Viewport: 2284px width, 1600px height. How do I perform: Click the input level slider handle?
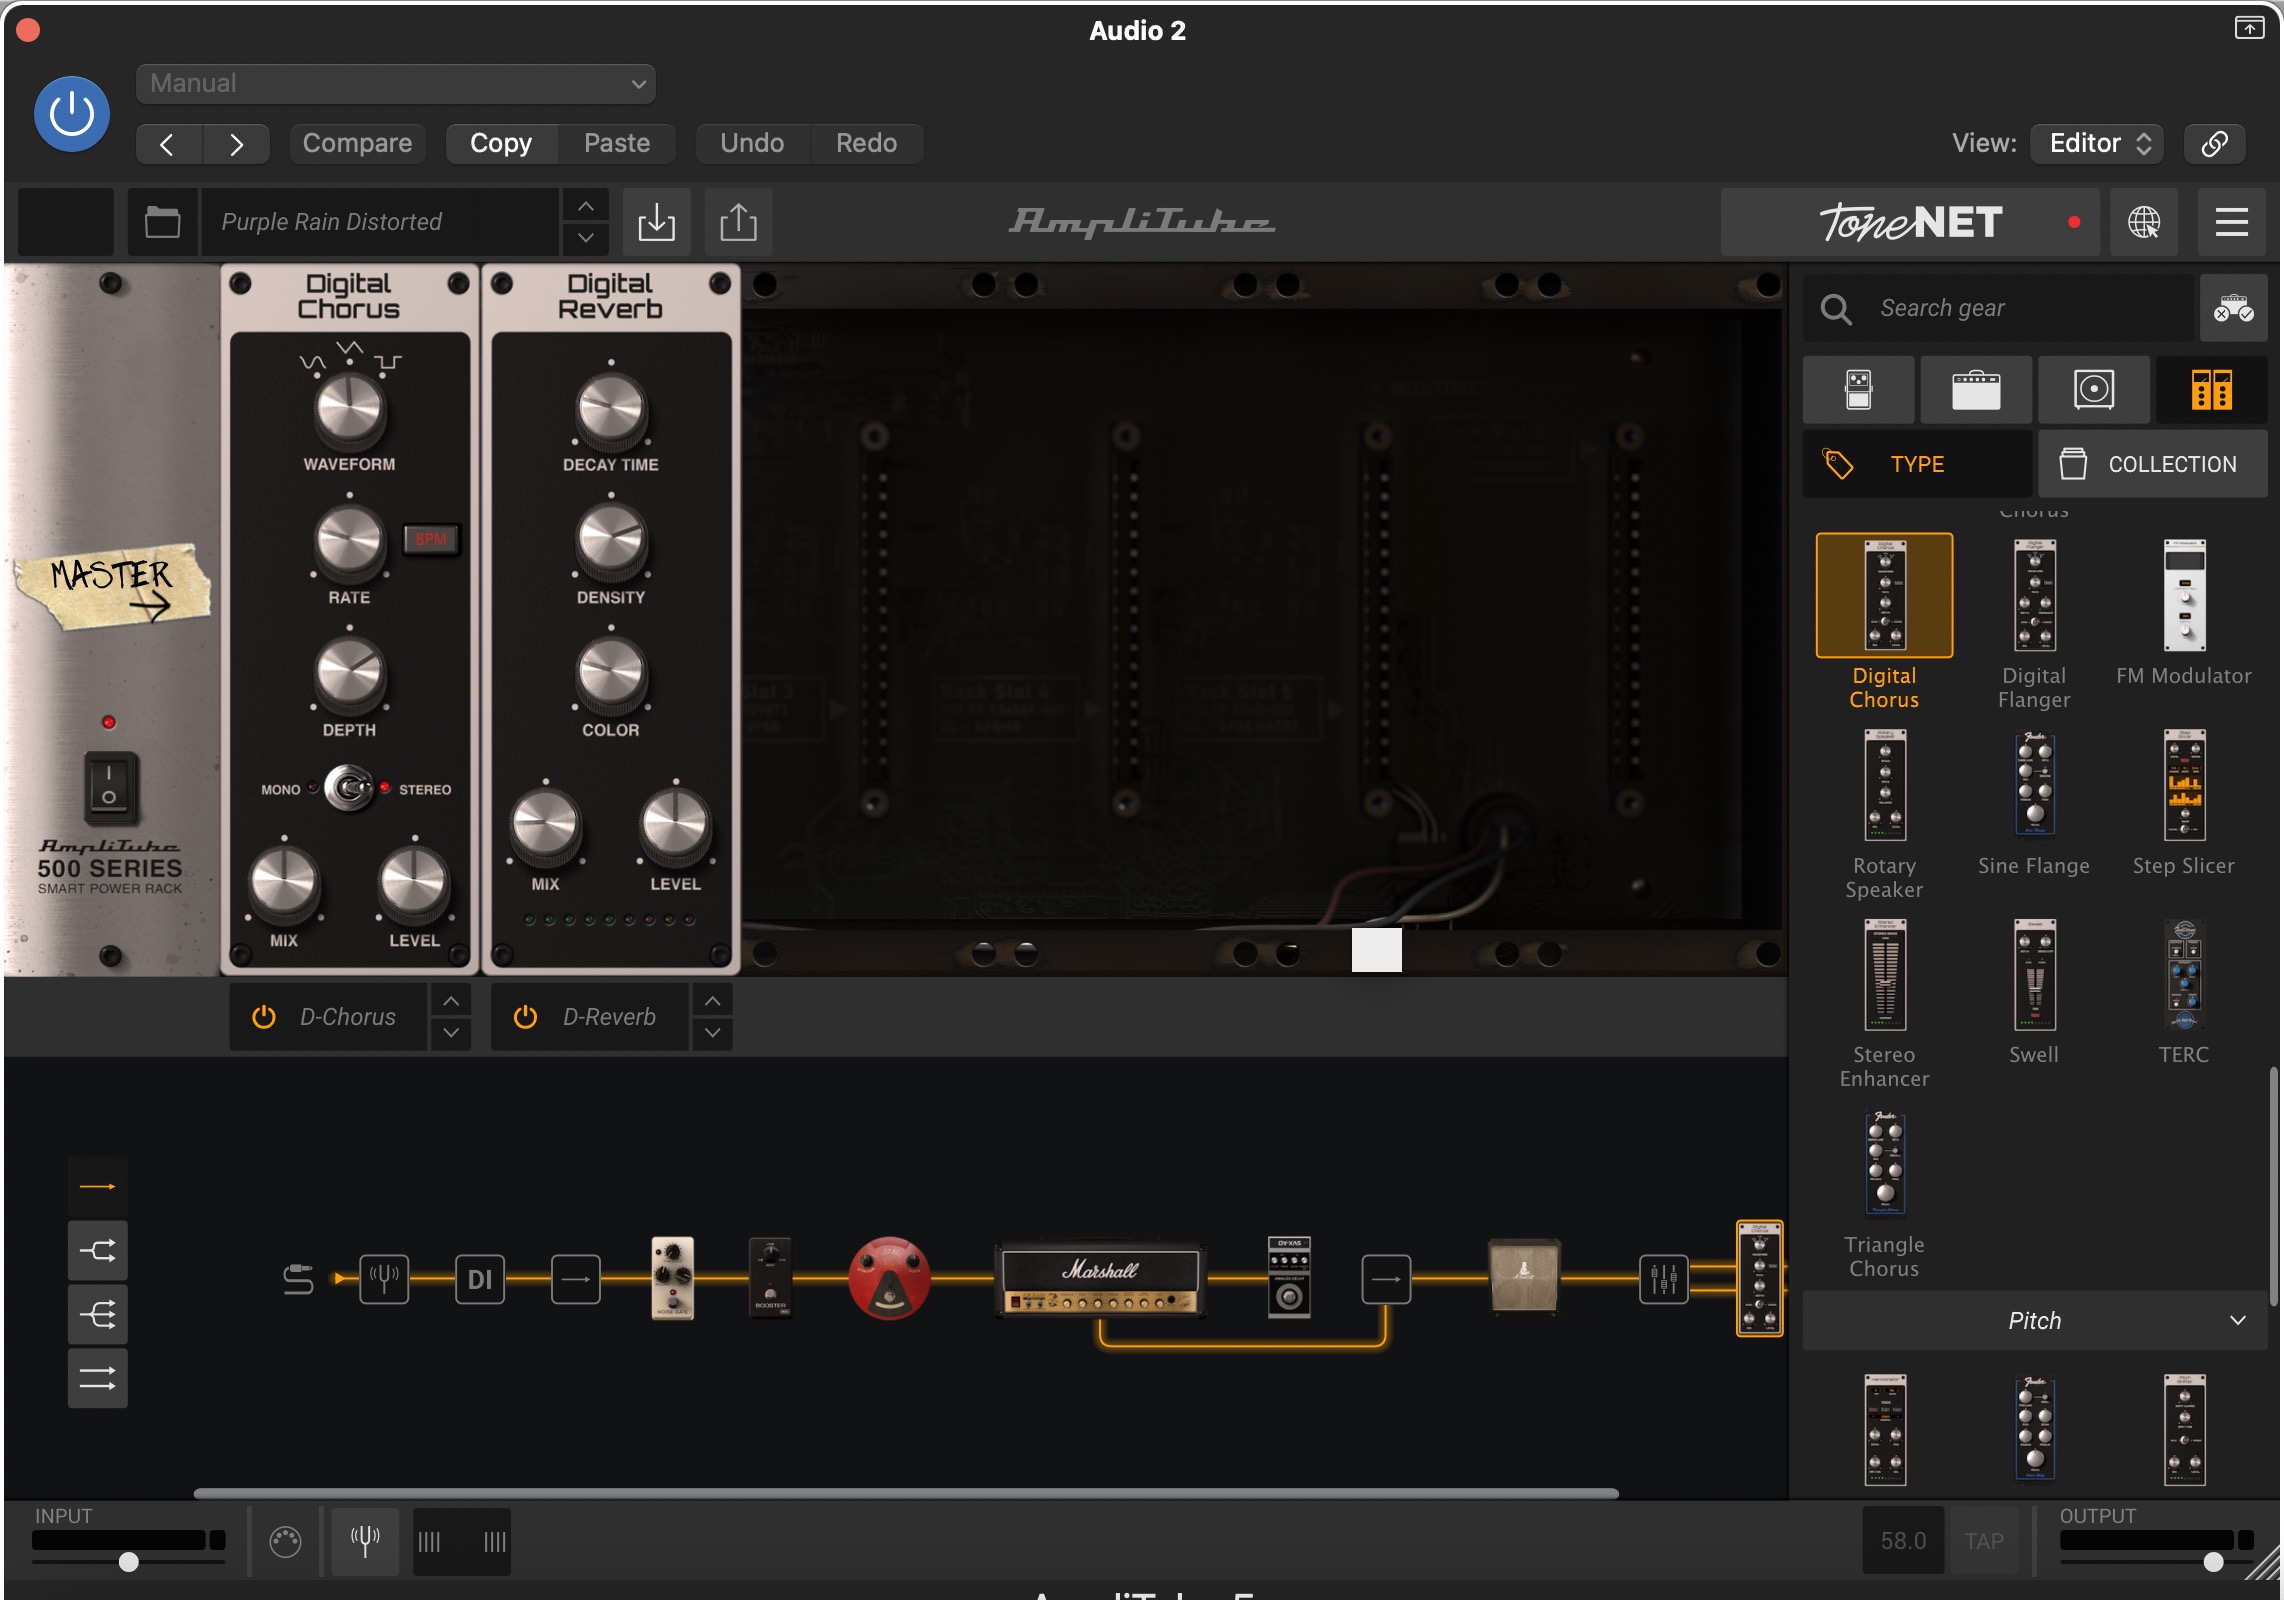[128, 1562]
